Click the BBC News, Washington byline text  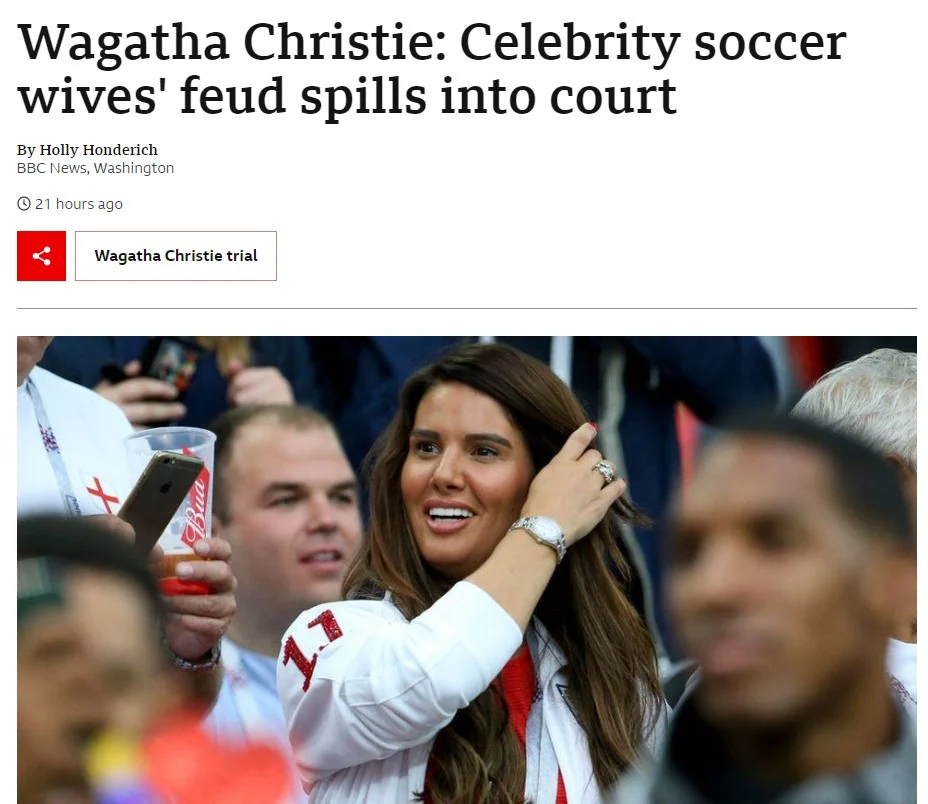point(95,168)
